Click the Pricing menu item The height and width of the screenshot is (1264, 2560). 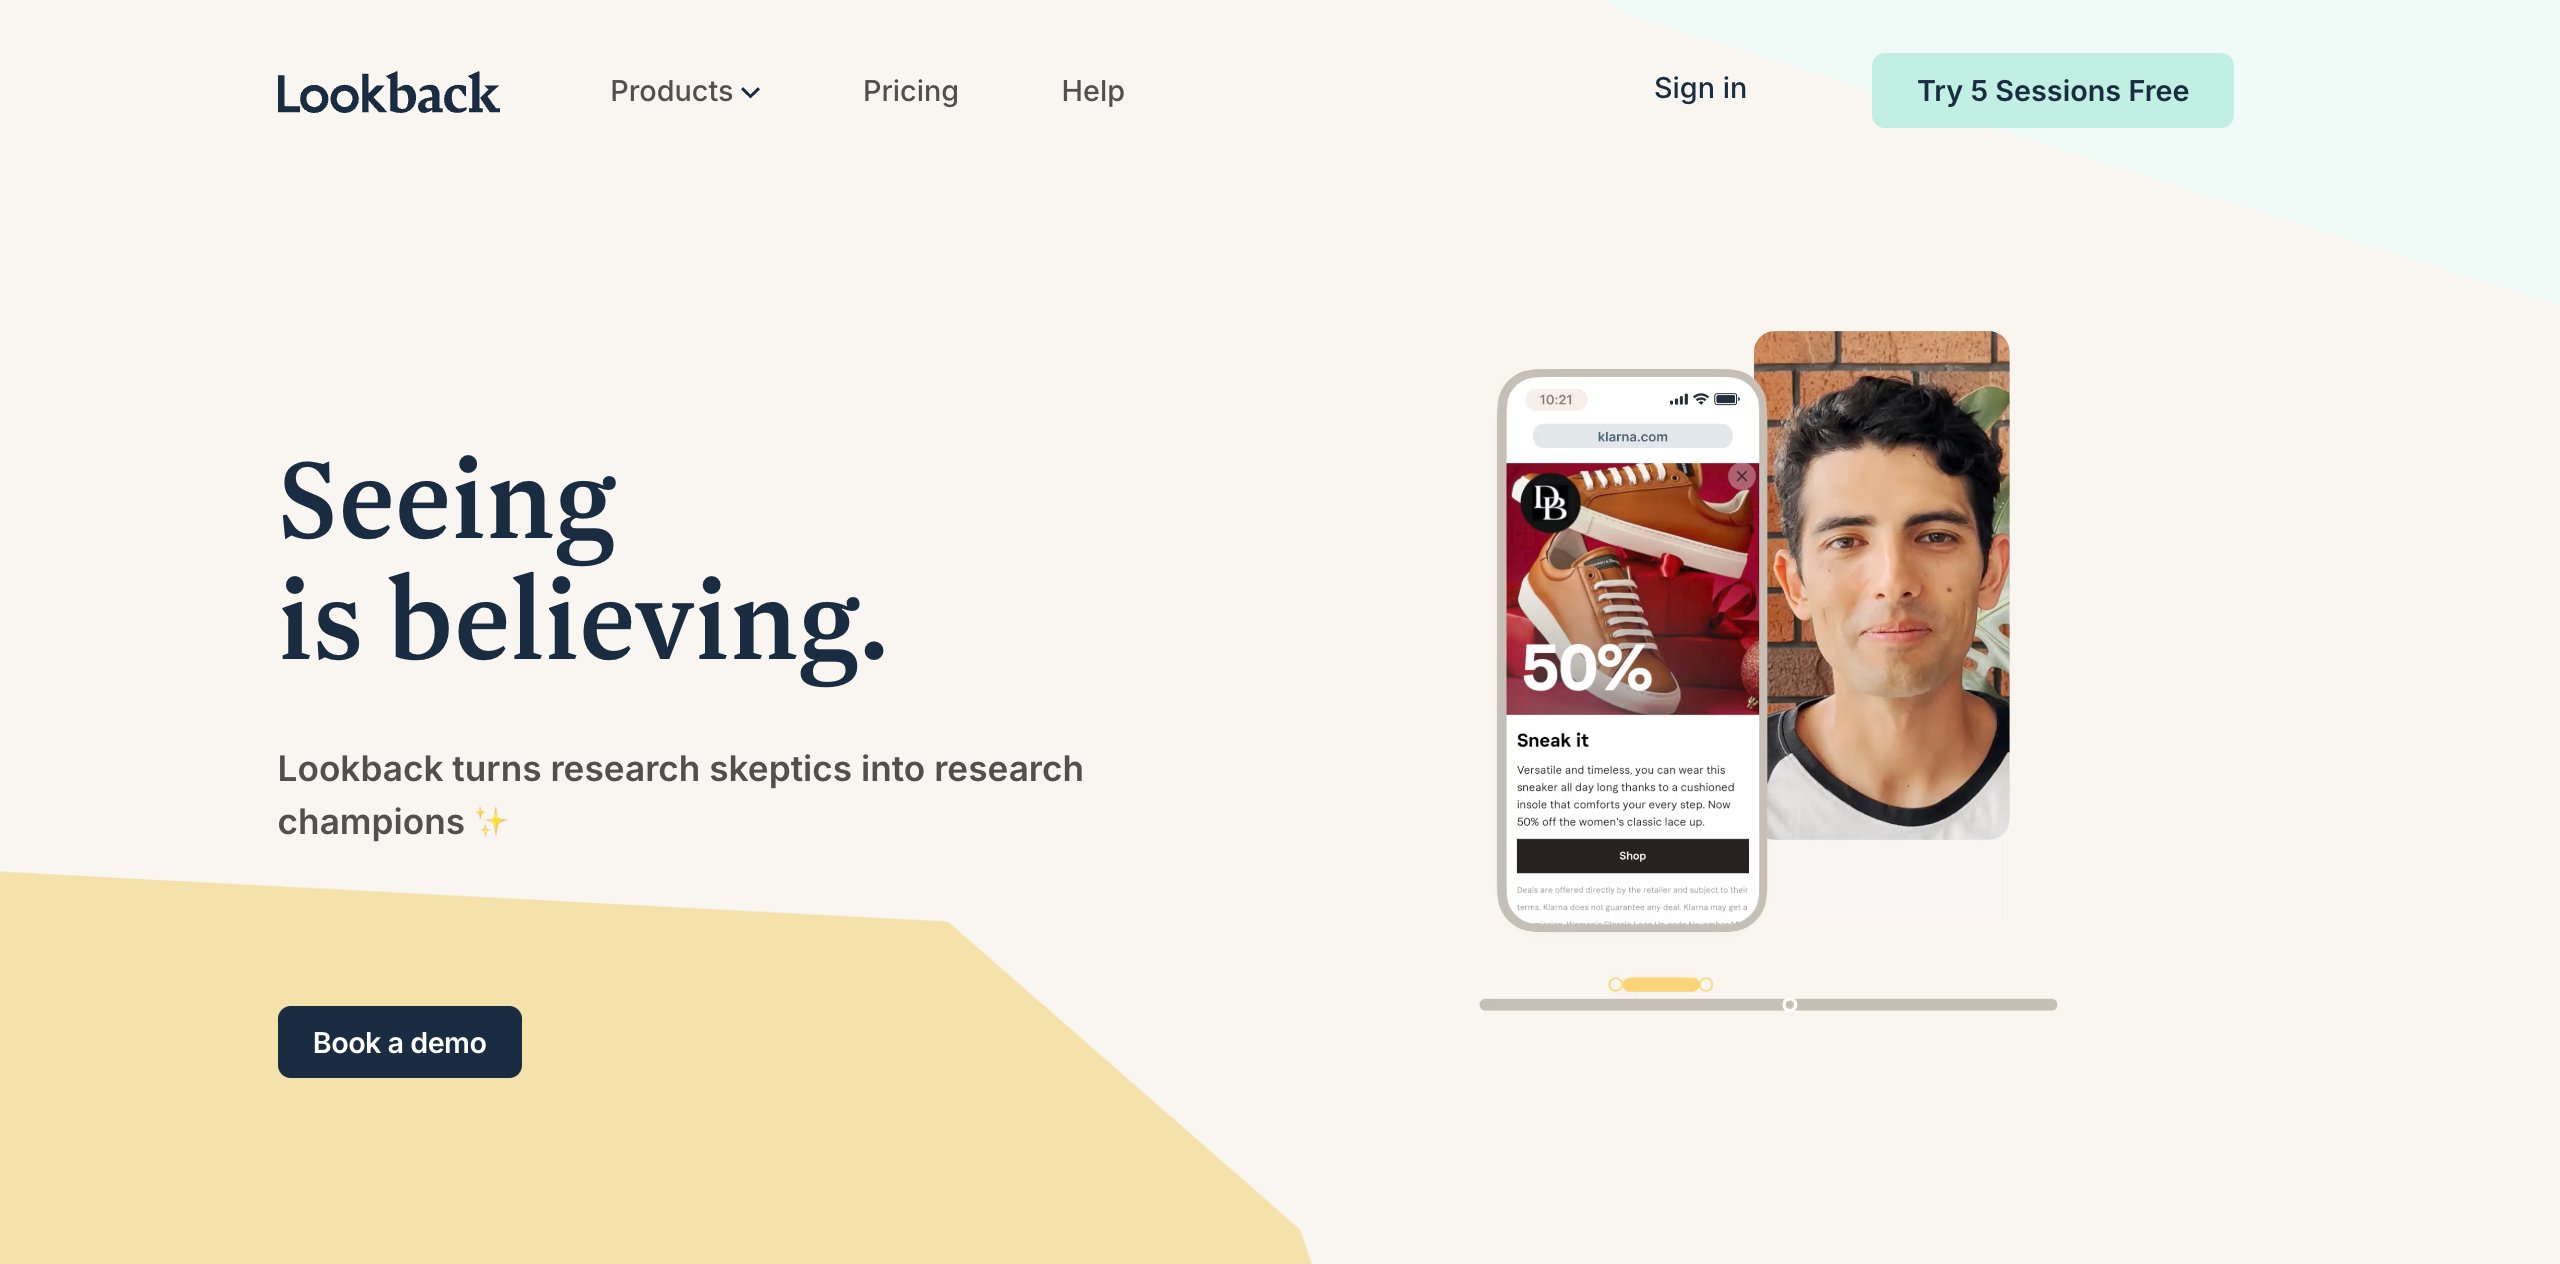point(909,90)
